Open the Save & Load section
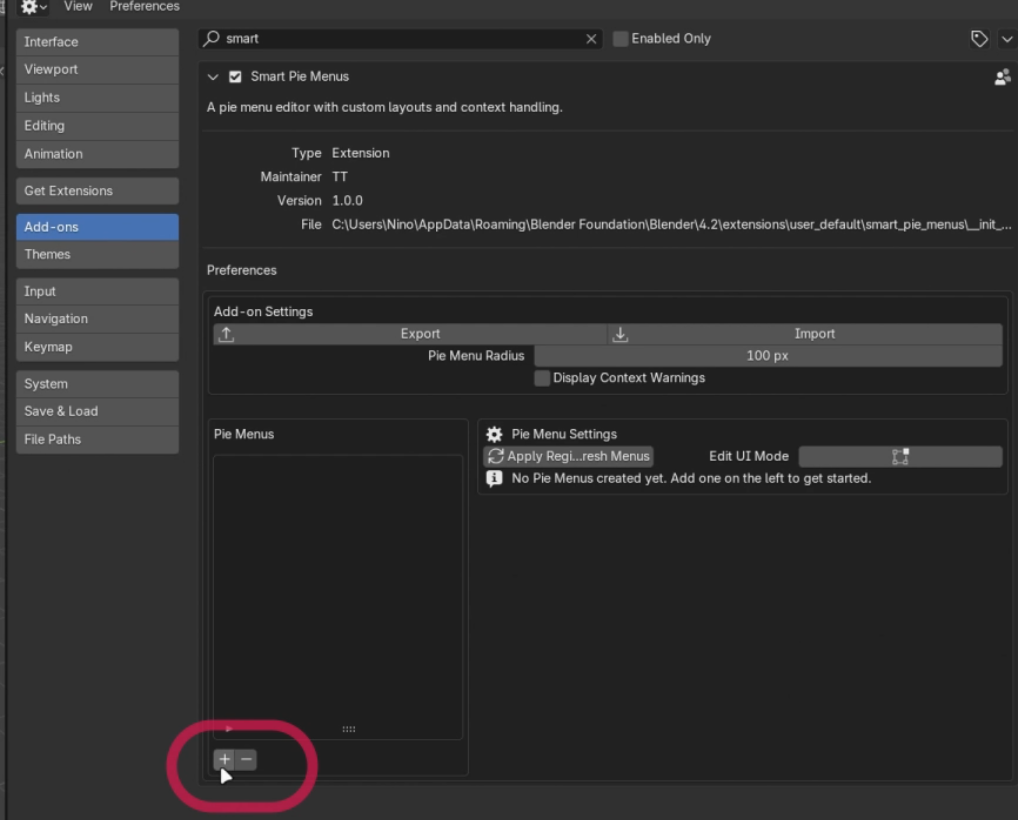This screenshot has height=820, width=1018. pyautogui.click(x=97, y=412)
